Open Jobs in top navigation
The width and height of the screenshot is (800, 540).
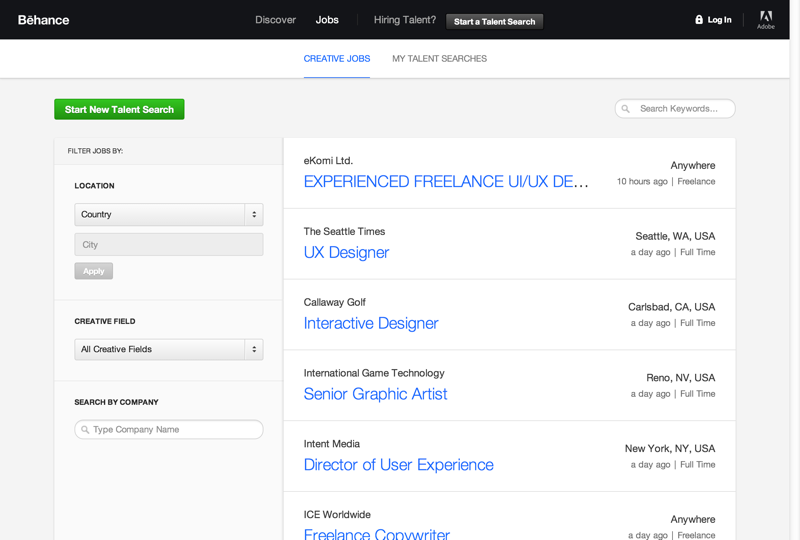pos(327,20)
